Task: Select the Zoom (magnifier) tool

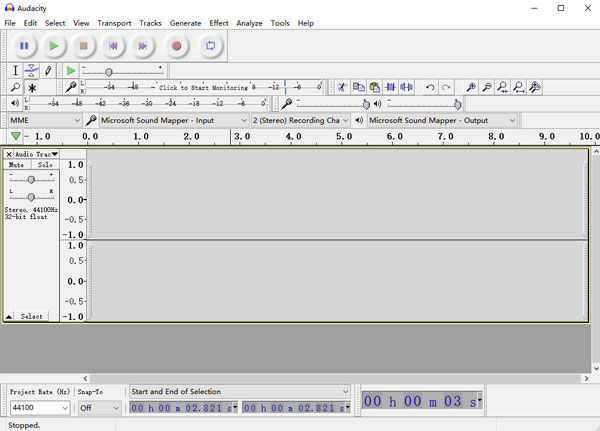Action: [x=15, y=88]
